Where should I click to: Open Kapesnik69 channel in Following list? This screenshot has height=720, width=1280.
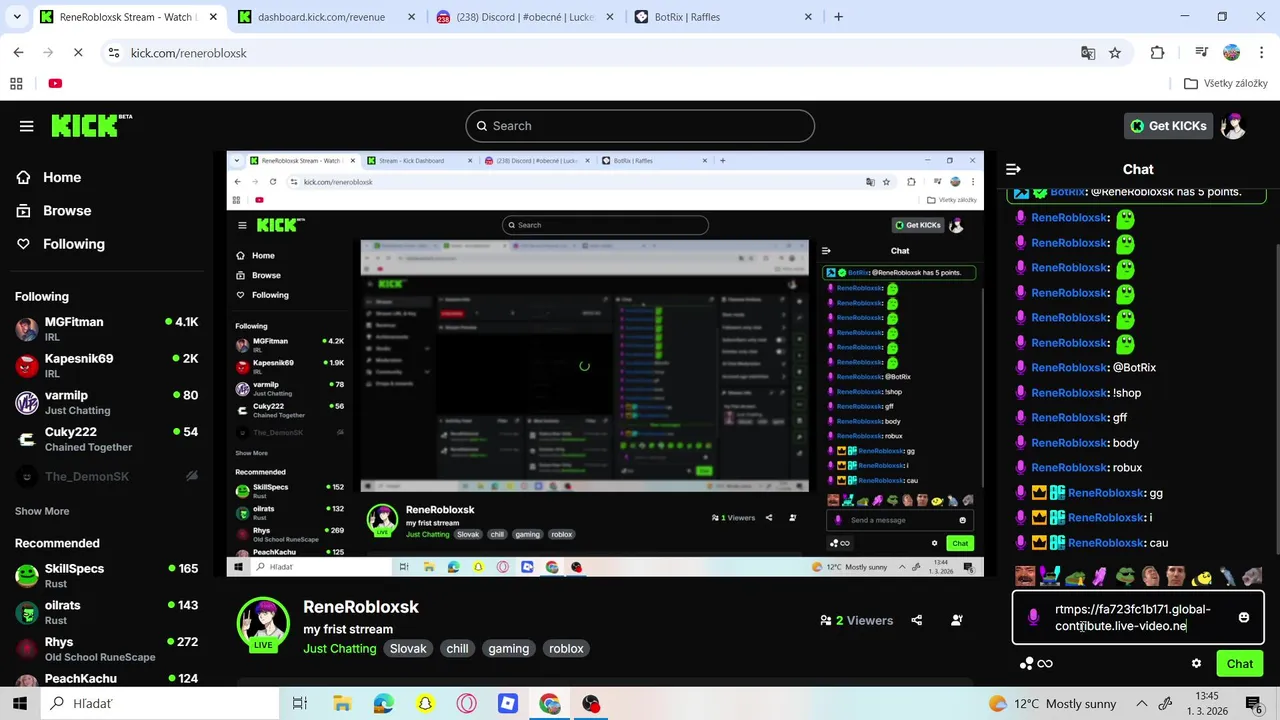tap(107, 365)
